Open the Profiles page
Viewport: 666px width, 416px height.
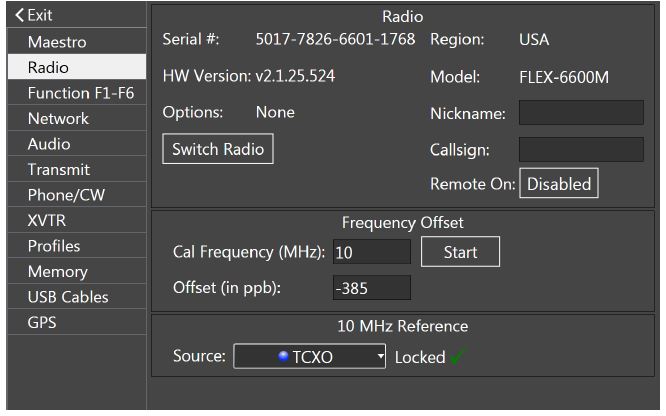[77, 246]
